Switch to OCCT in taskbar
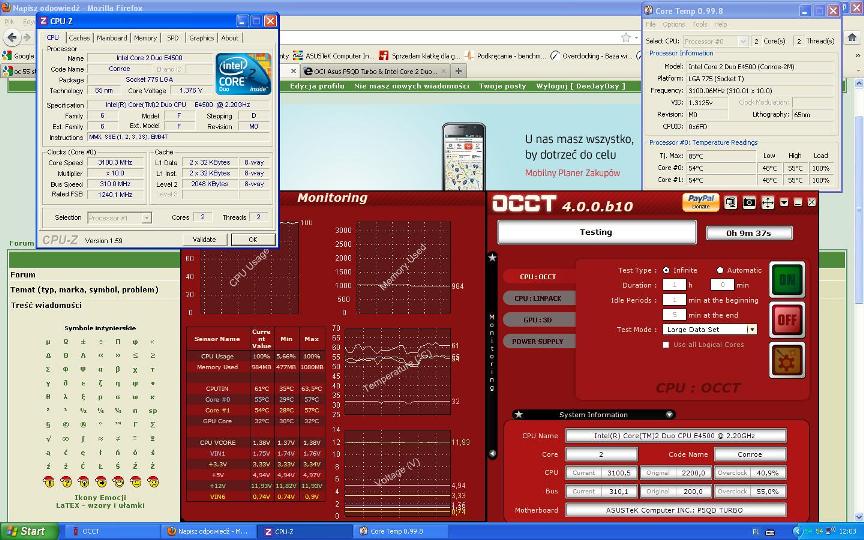Image resolution: width=864 pixels, height=540 pixels. pyautogui.click(x=113, y=531)
